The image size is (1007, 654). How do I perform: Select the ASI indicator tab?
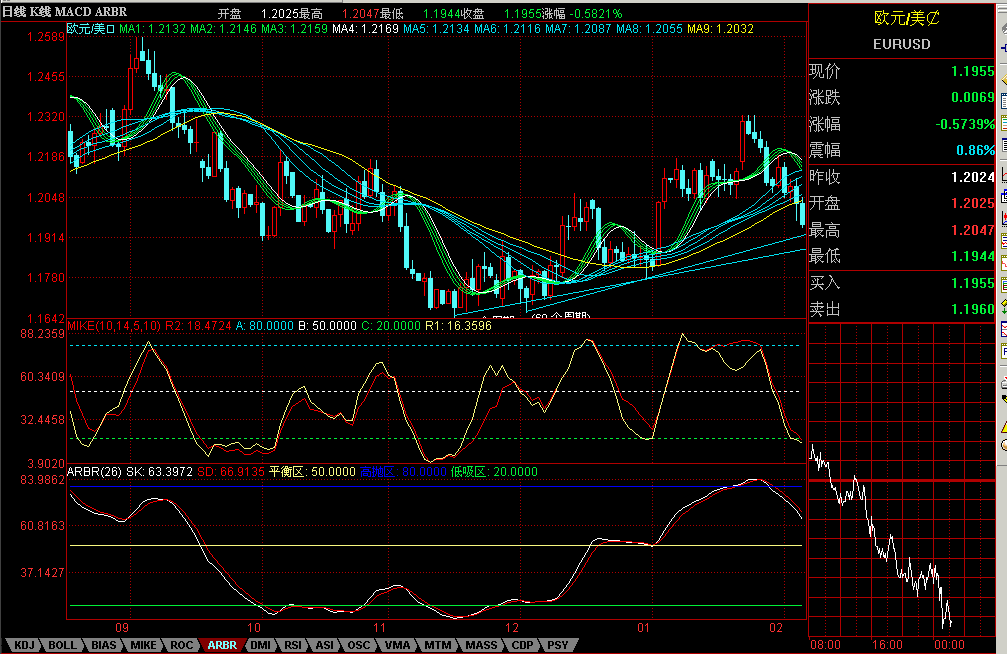point(324,645)
